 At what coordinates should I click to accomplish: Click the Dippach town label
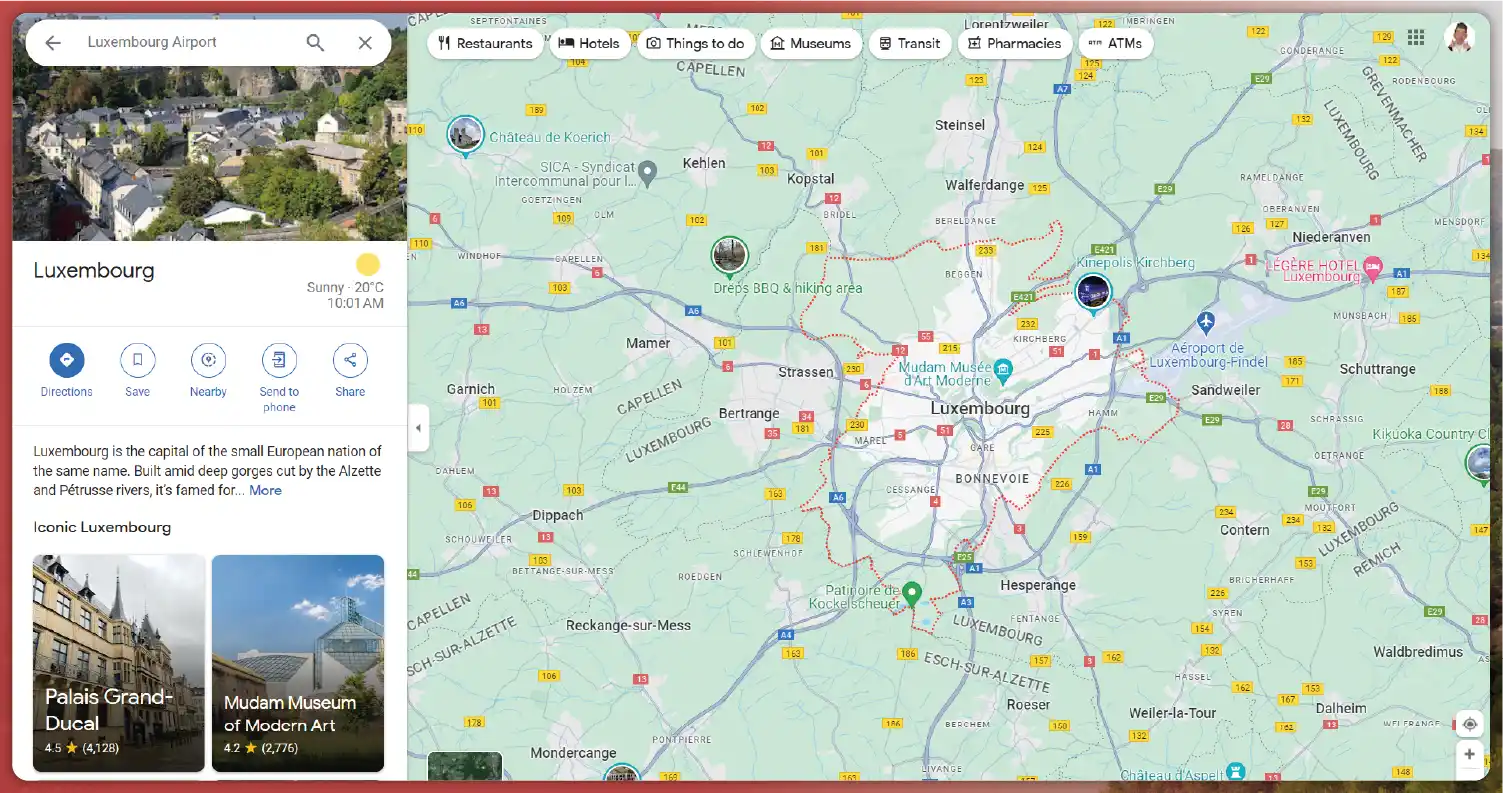pyautogui.click(x=558, y=515)
